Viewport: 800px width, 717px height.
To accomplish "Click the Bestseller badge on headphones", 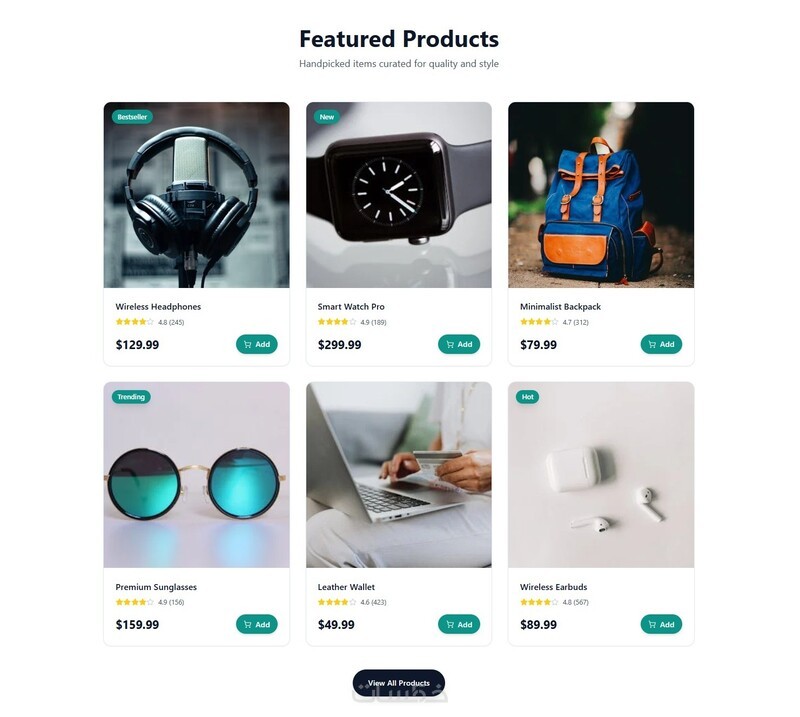I will click(132, 117).
